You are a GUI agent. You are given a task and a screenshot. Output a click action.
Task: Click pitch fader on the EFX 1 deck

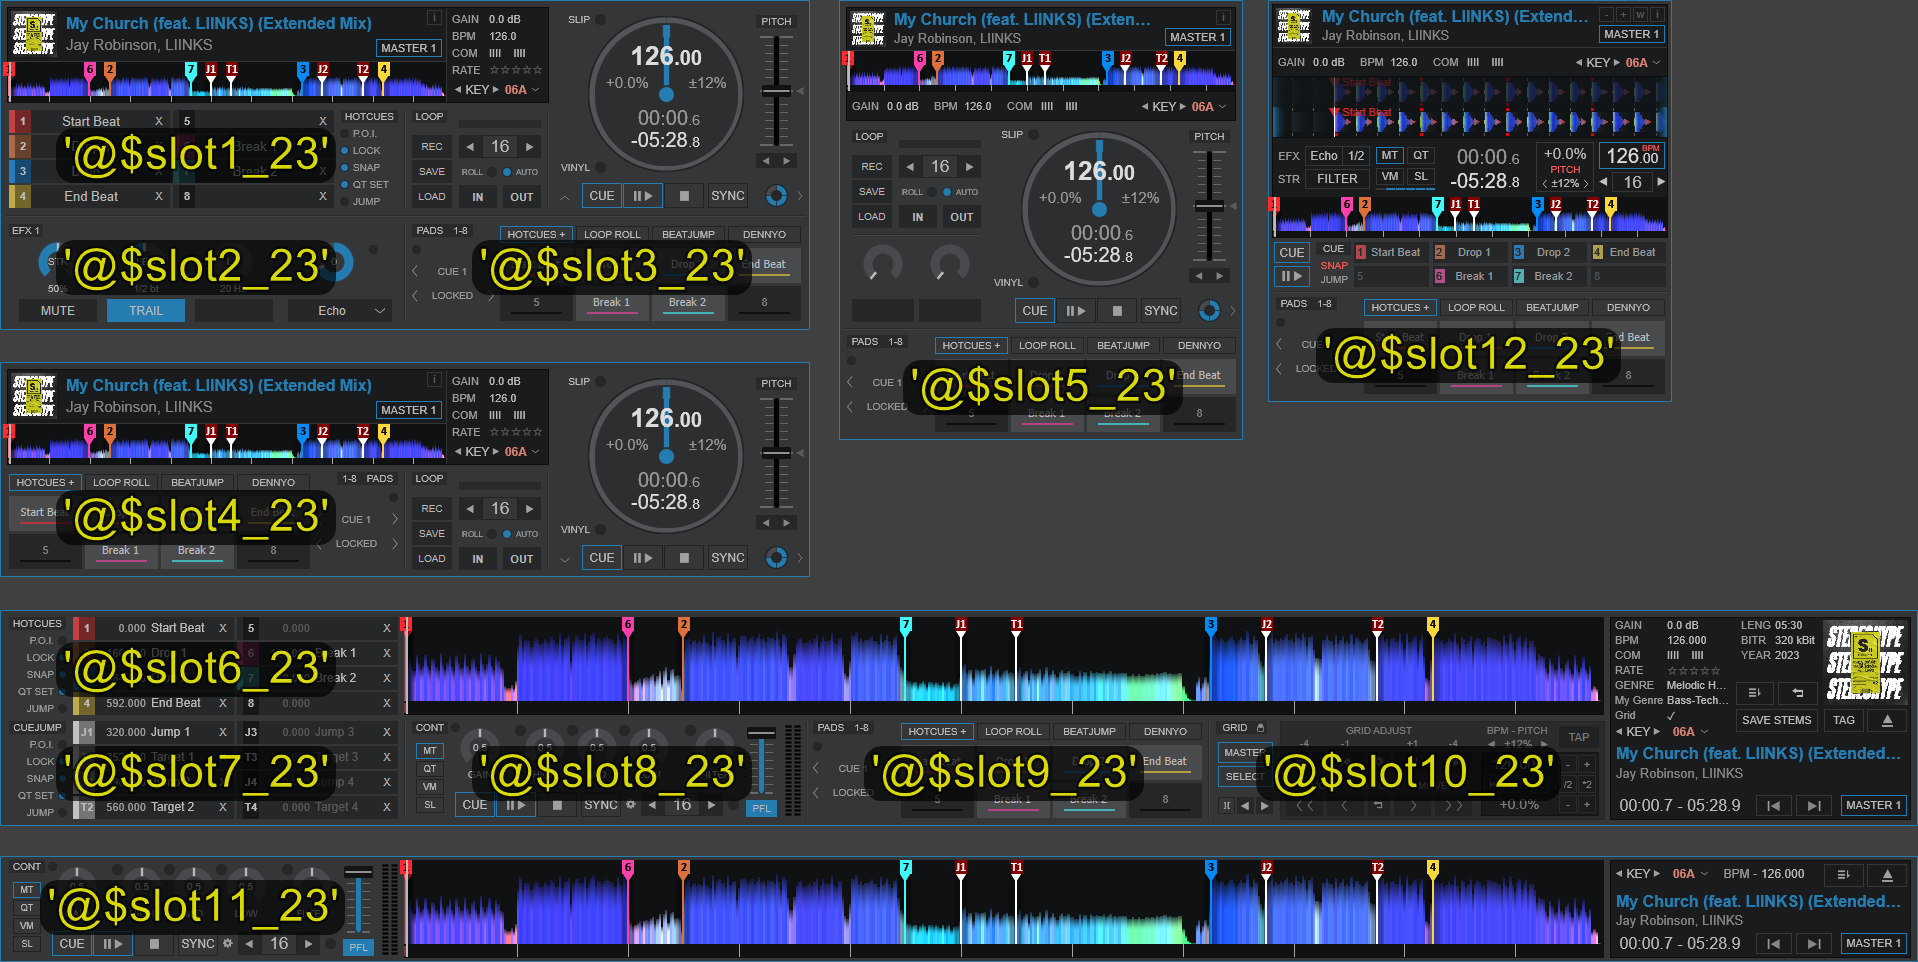776,92
